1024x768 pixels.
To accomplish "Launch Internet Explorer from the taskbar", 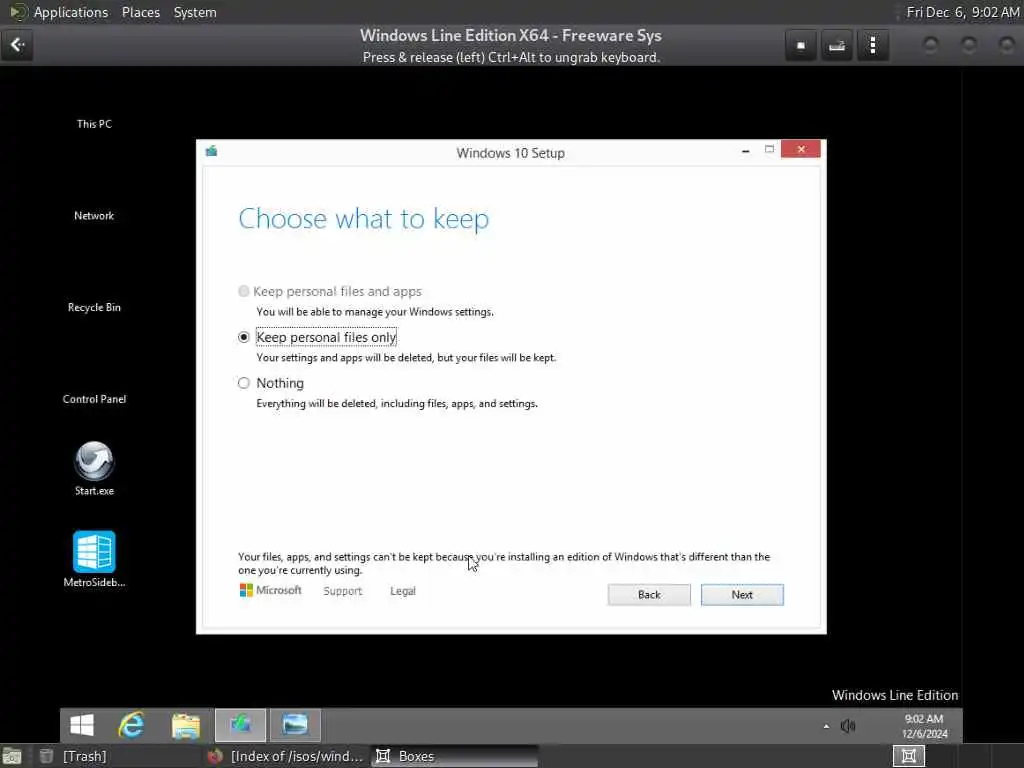I will (131, 725).
